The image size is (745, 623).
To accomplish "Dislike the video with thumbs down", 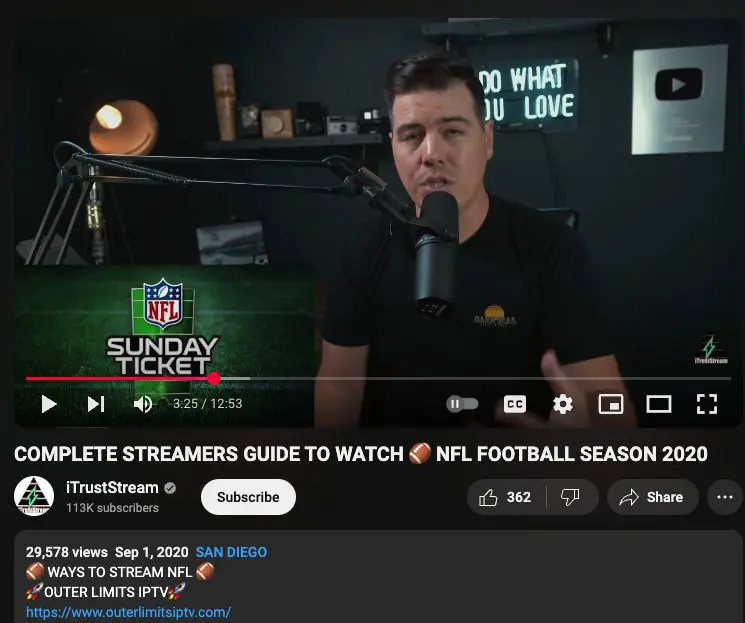I will 570,497.
